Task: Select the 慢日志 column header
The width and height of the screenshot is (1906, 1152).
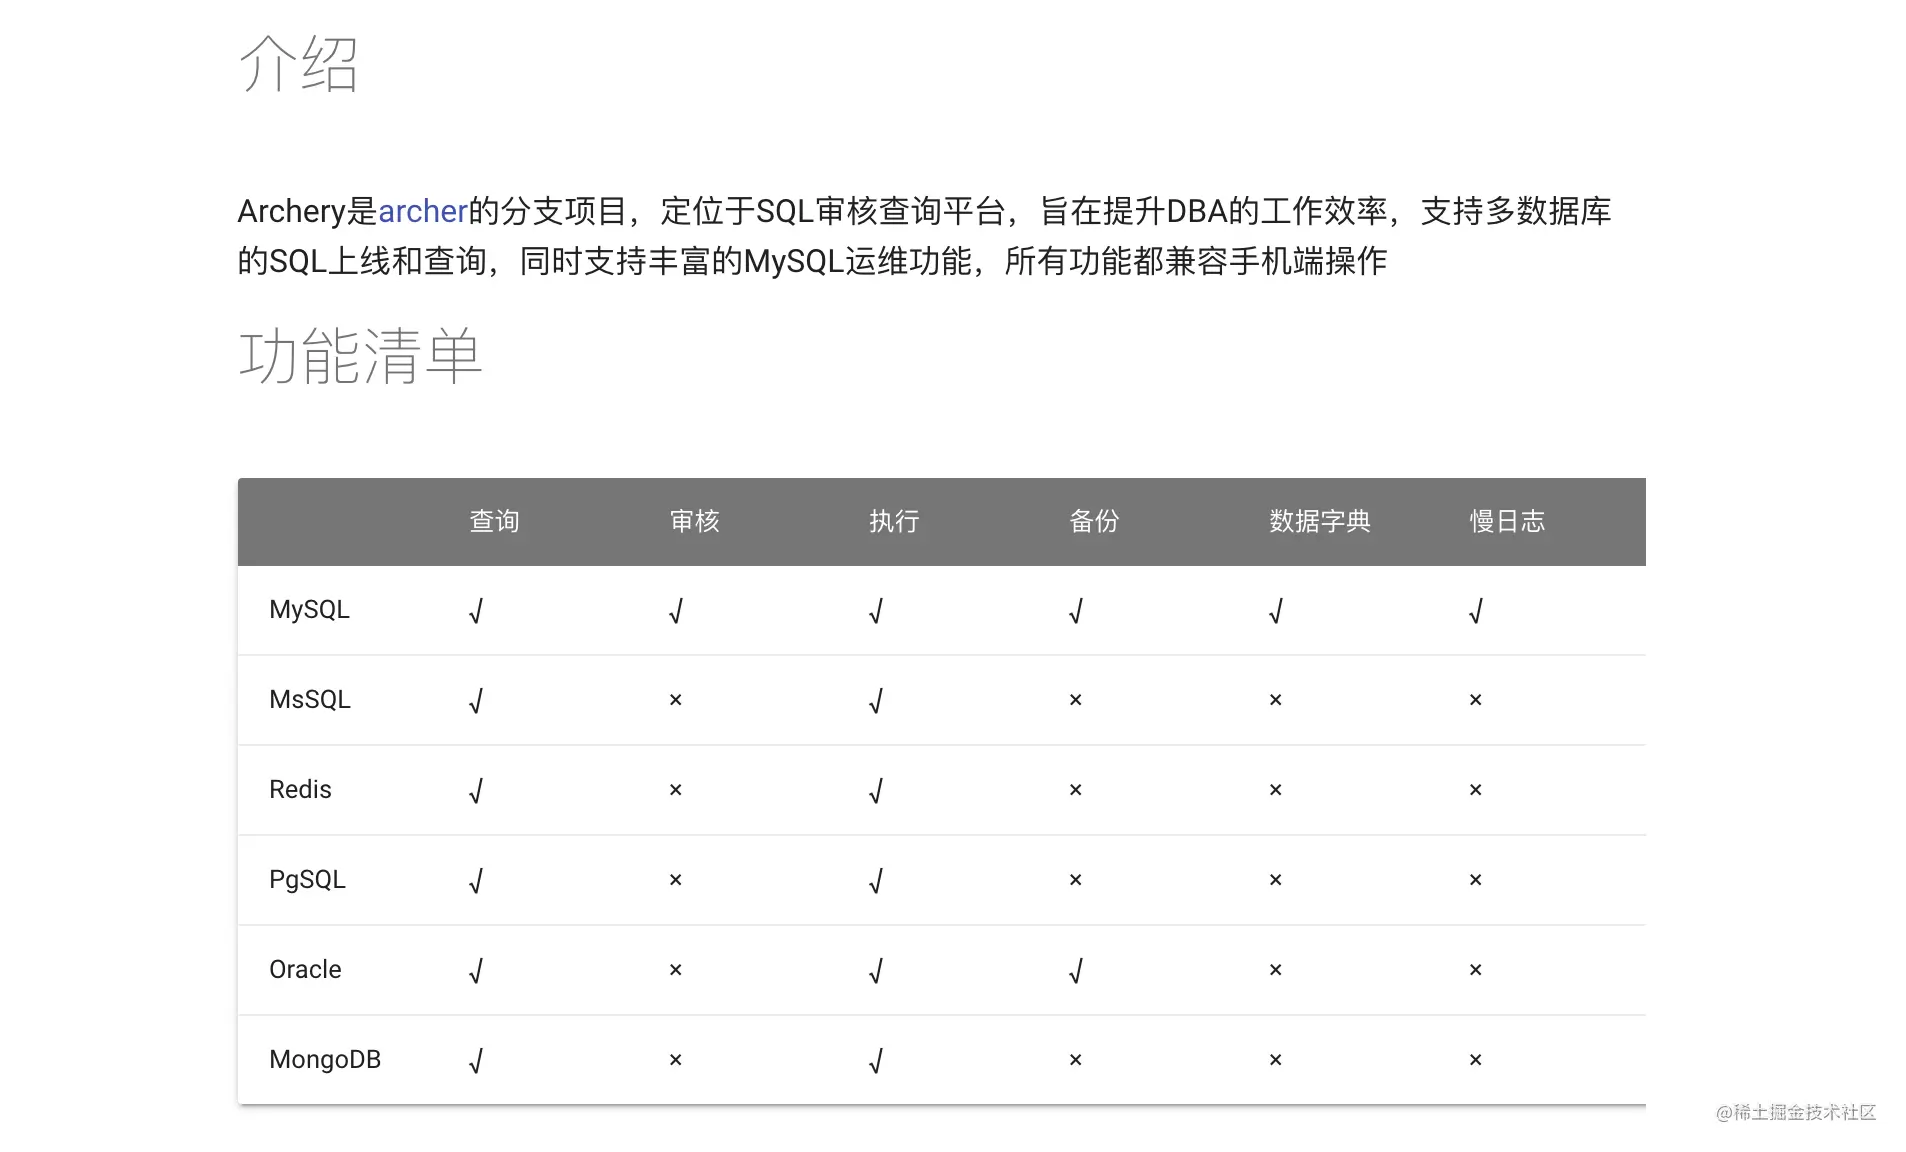Action: 1507,521
